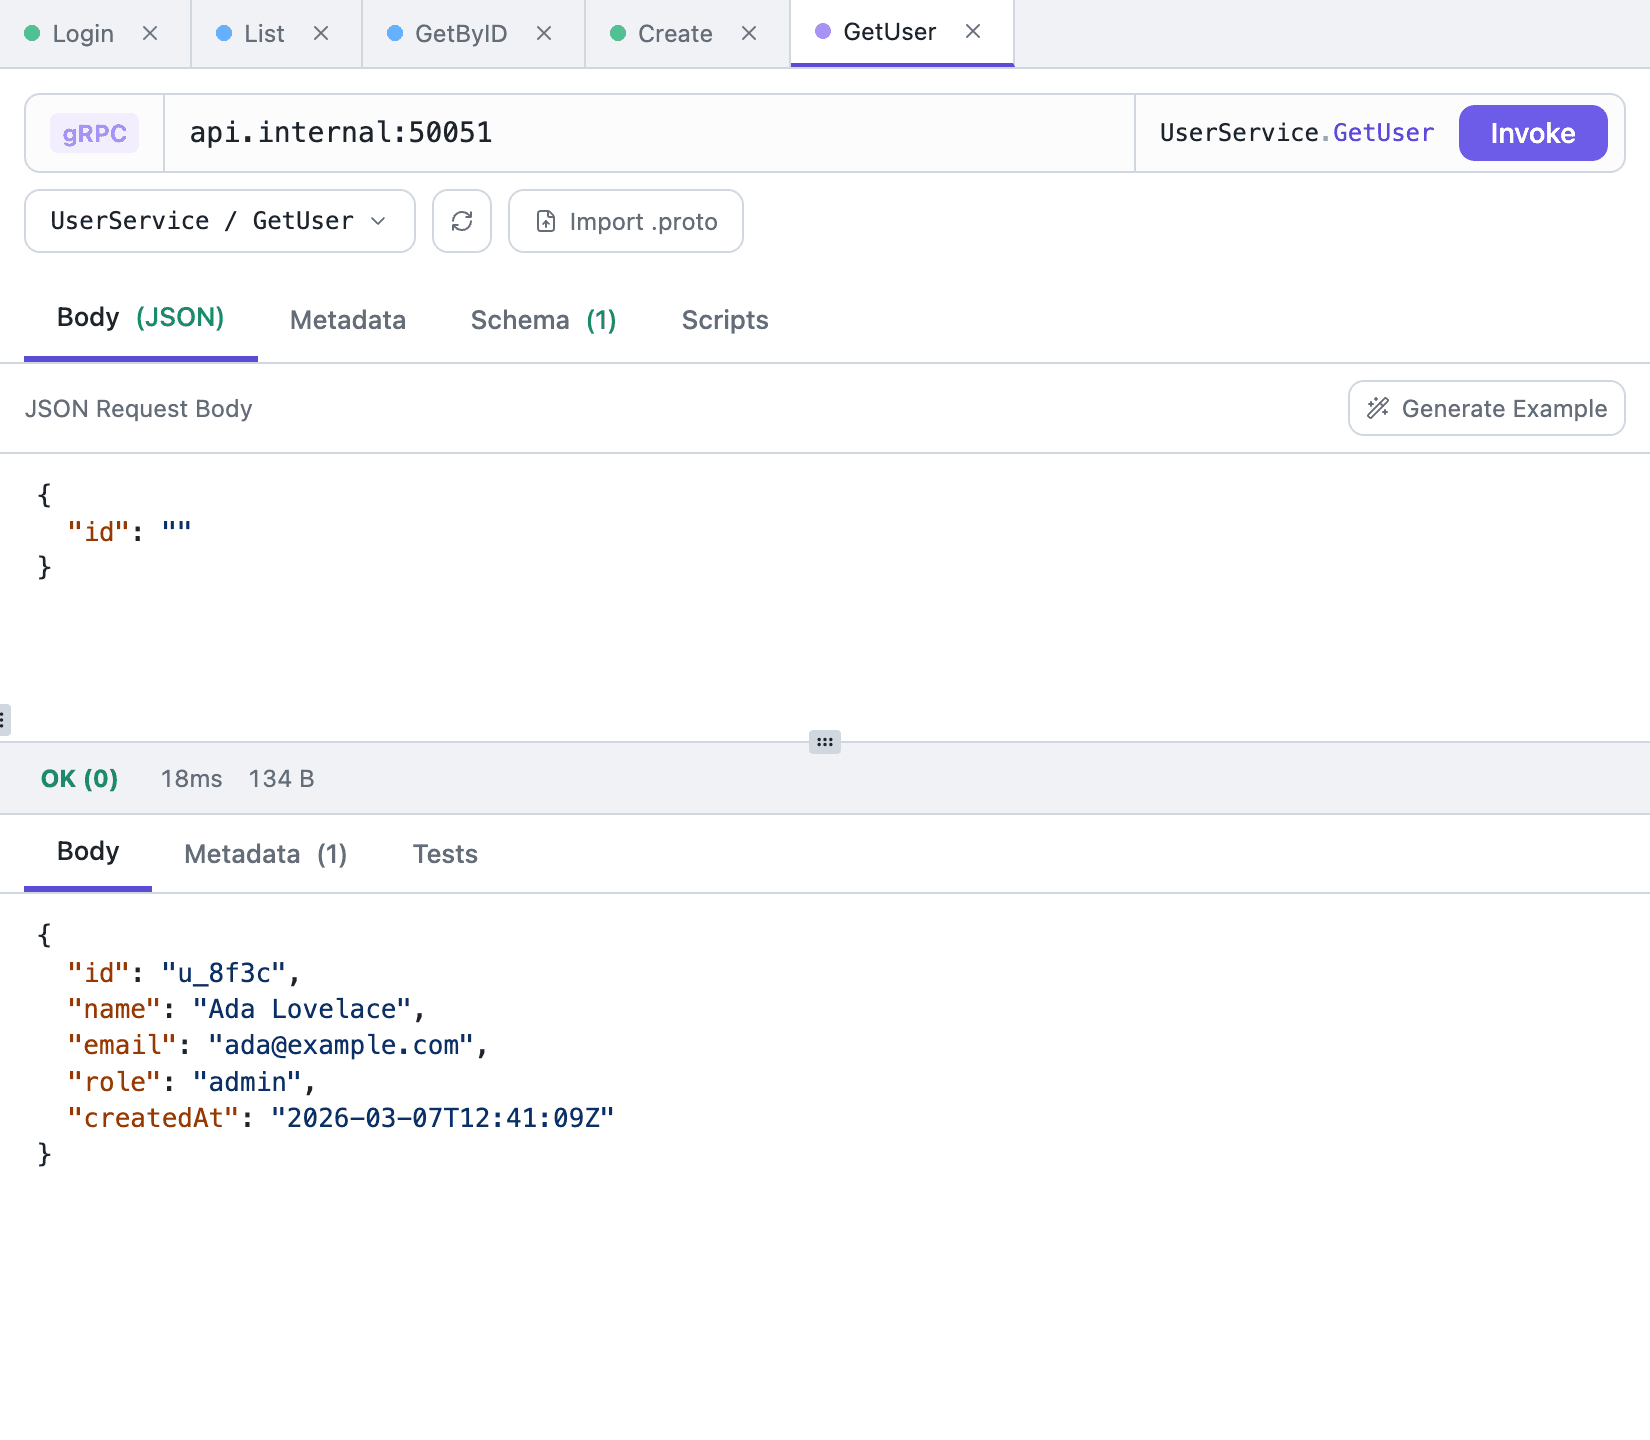Click the sidebar collapse handle at left edge

click(4, 720)
